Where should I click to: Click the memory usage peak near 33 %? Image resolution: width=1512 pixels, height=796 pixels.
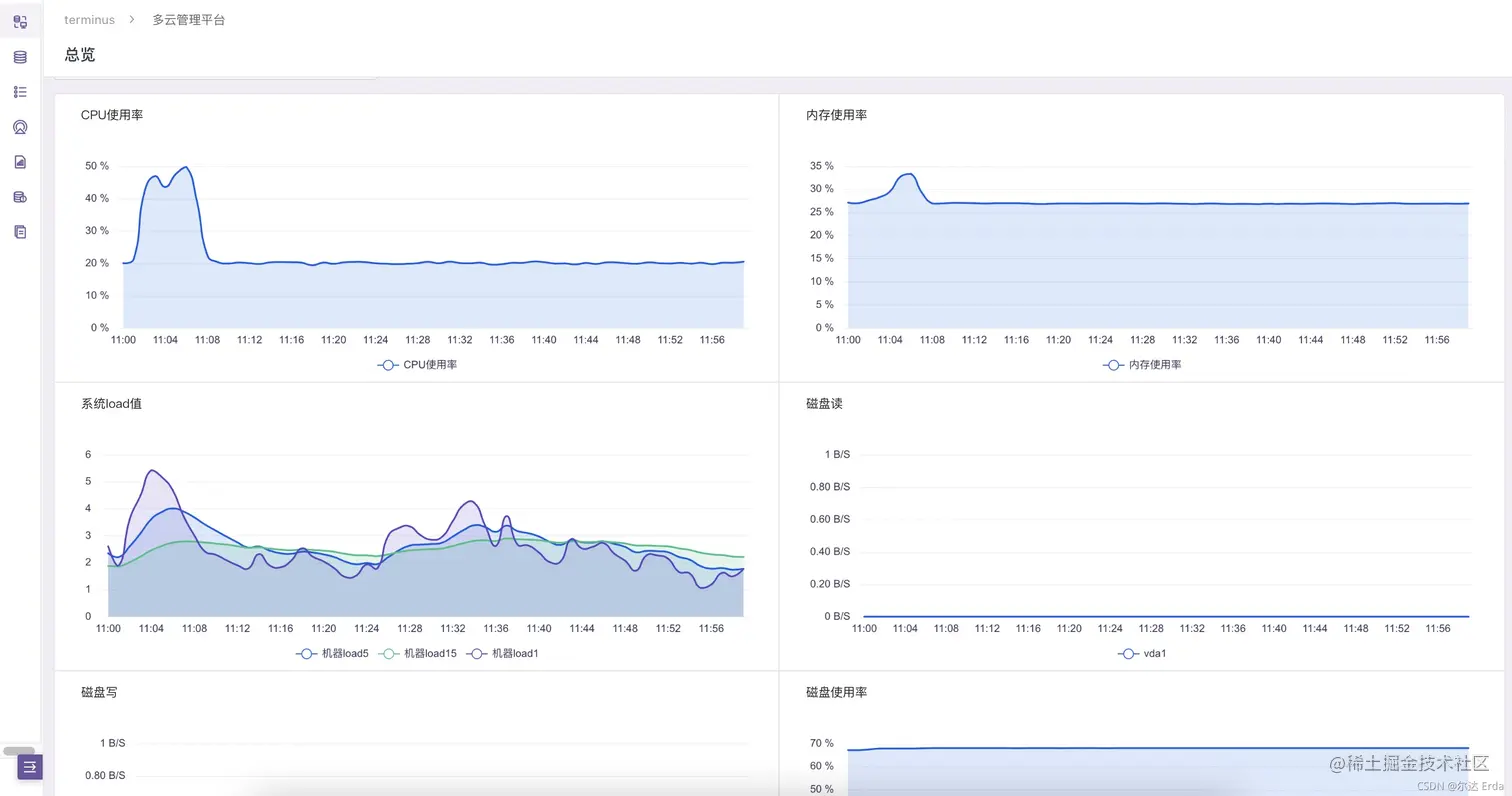pyautogui.click(x=908, y=174)
